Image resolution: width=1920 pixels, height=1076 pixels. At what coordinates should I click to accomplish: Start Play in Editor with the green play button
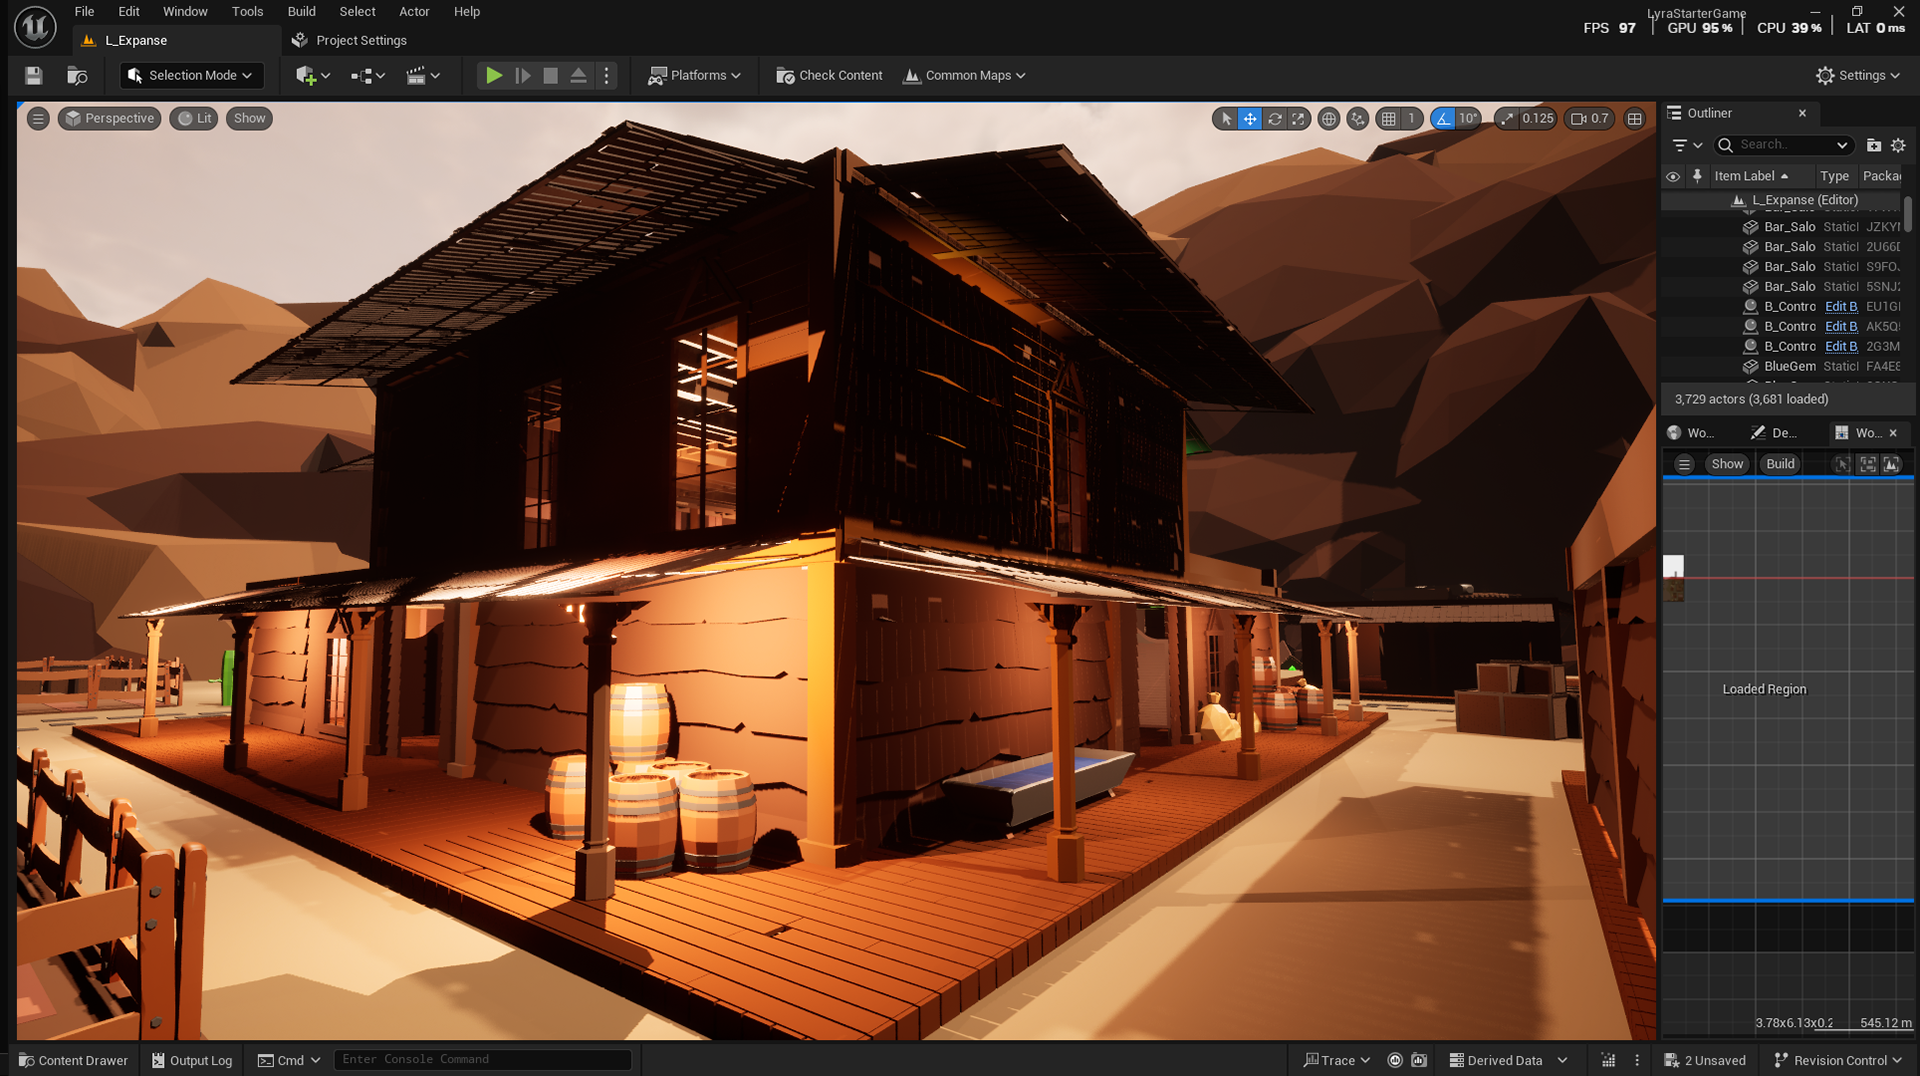[x=493, y=76]
